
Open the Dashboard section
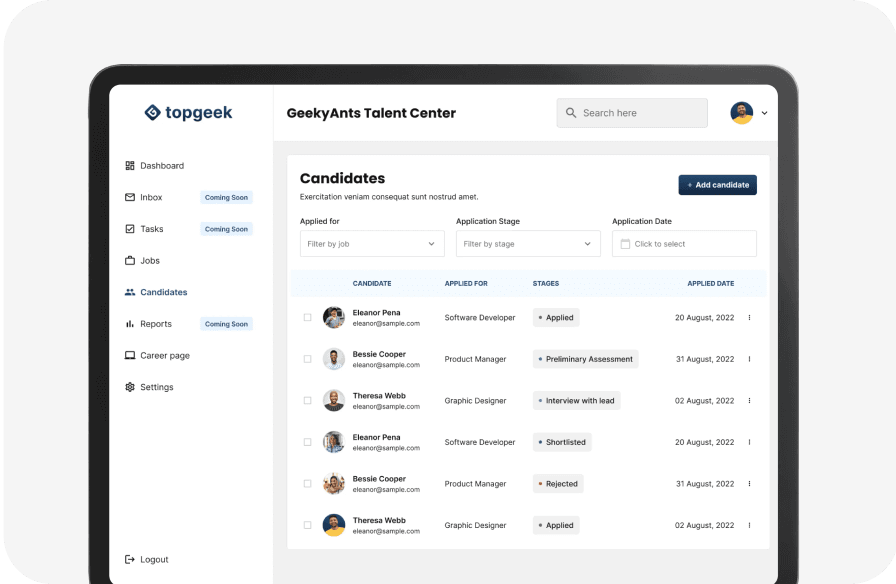163,165
